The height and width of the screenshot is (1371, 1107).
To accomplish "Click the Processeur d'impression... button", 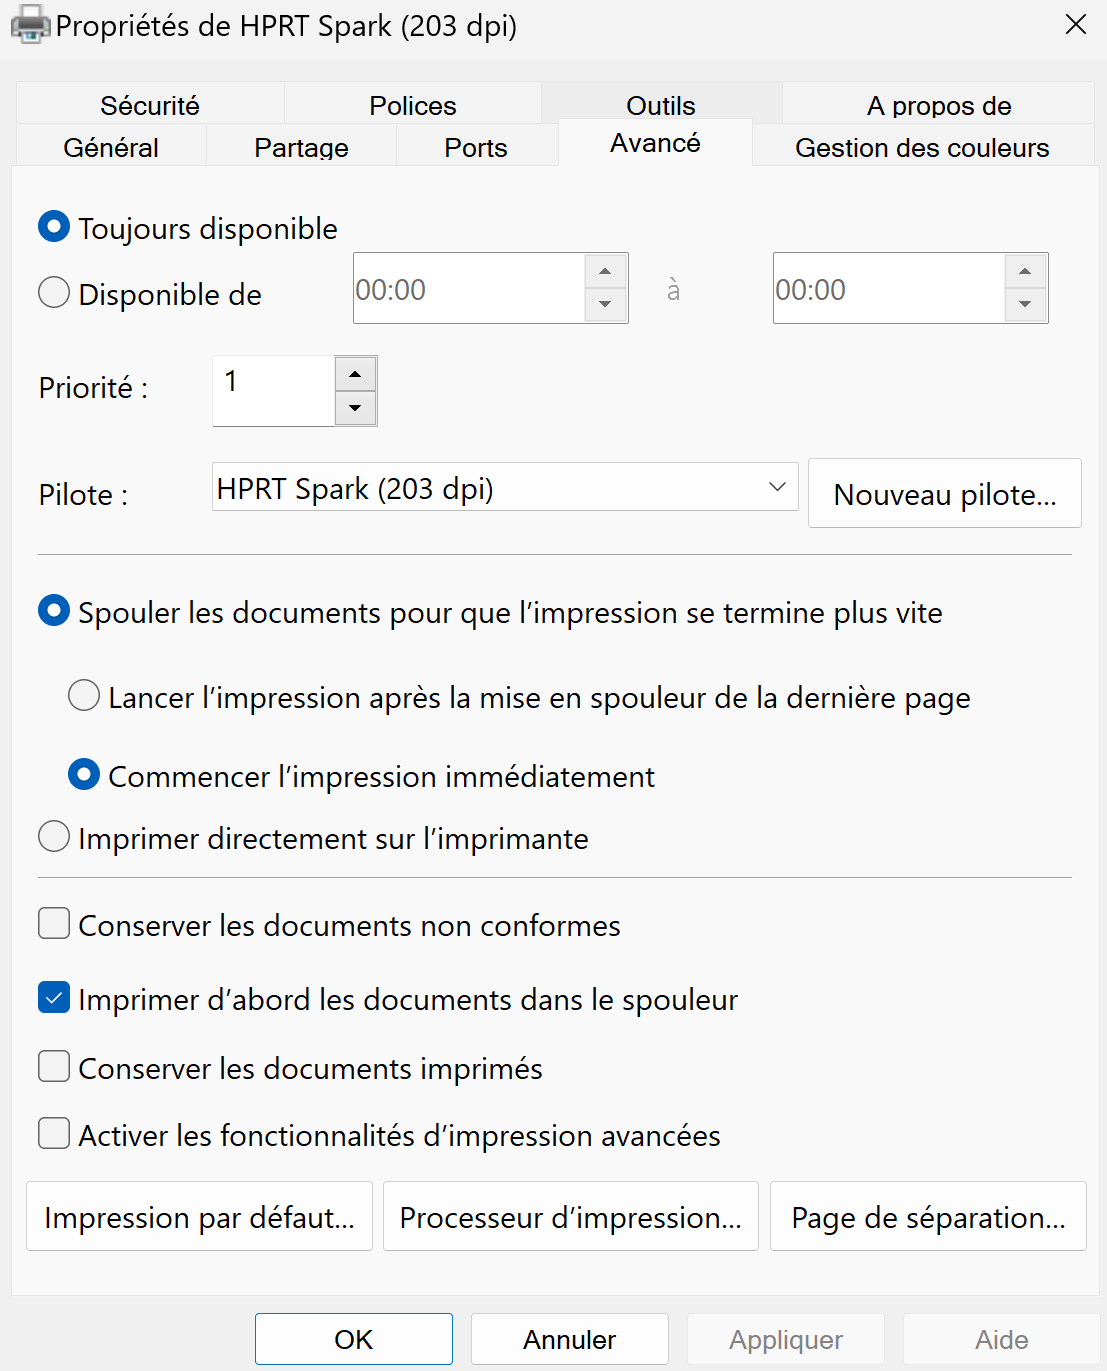I will (x=570, y=1216).
